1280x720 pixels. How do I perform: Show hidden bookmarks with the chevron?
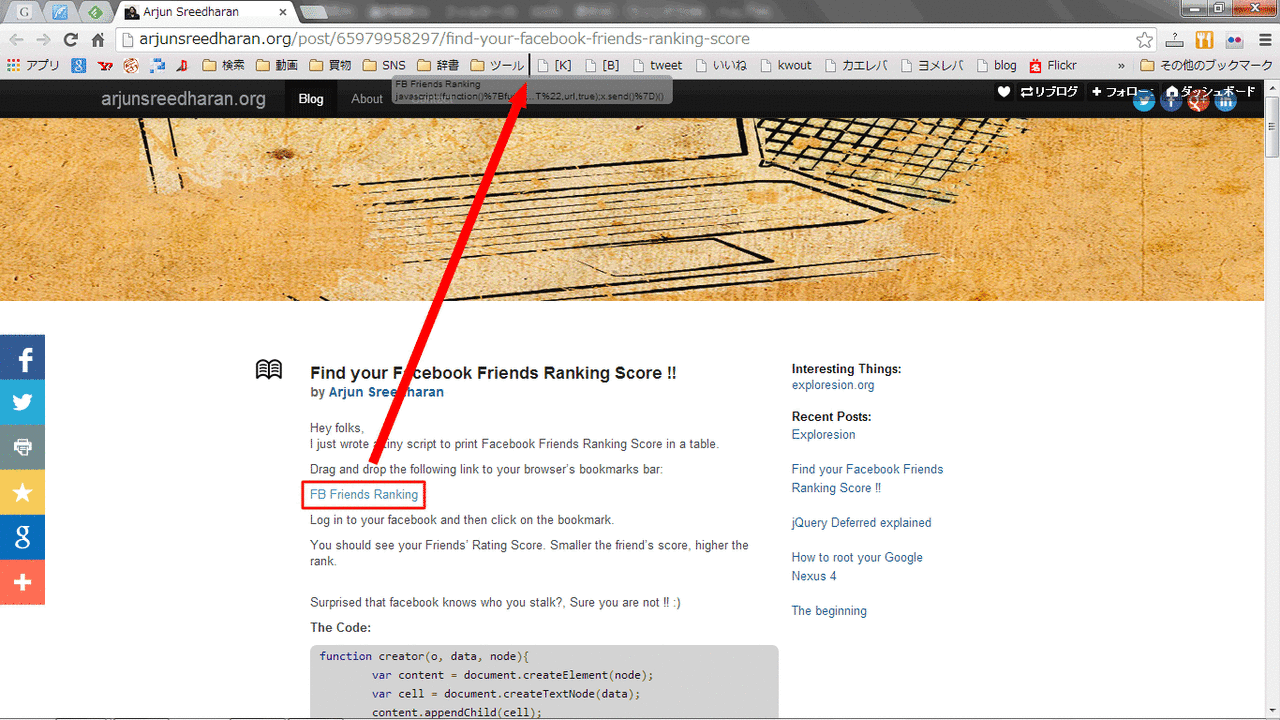pyautogui.click(x=1121, y=65)
